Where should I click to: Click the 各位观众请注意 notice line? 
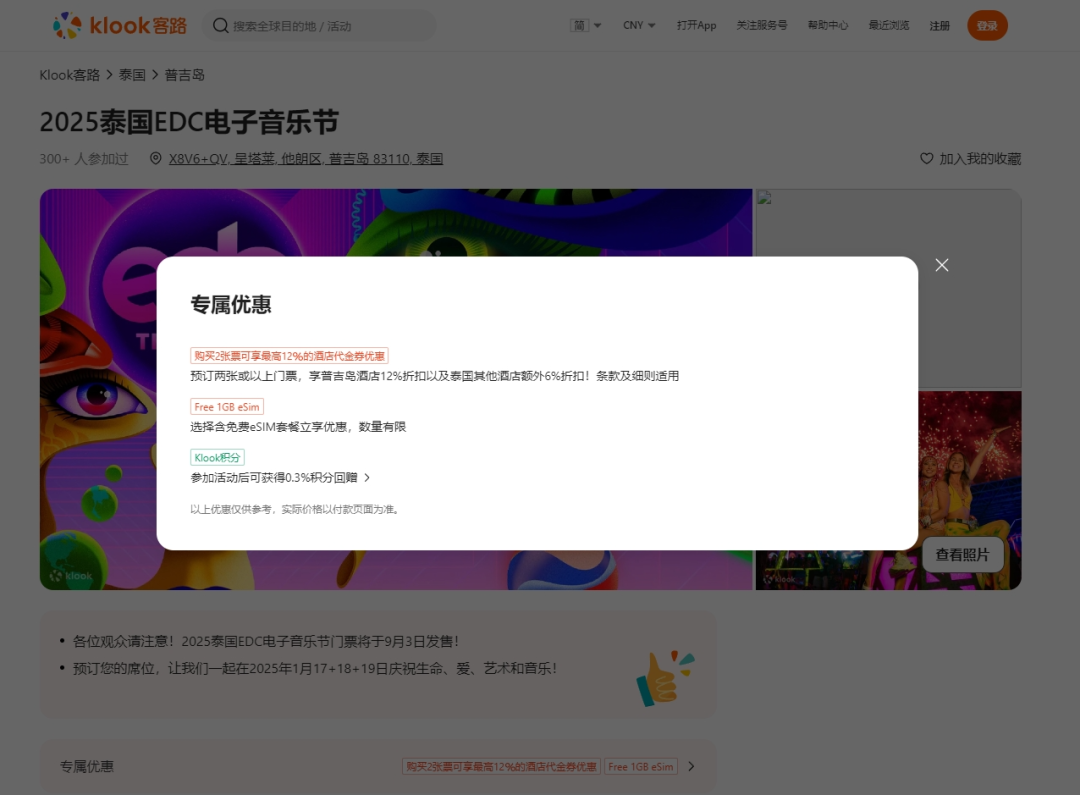pyautogui.click(x=267, y=641)
